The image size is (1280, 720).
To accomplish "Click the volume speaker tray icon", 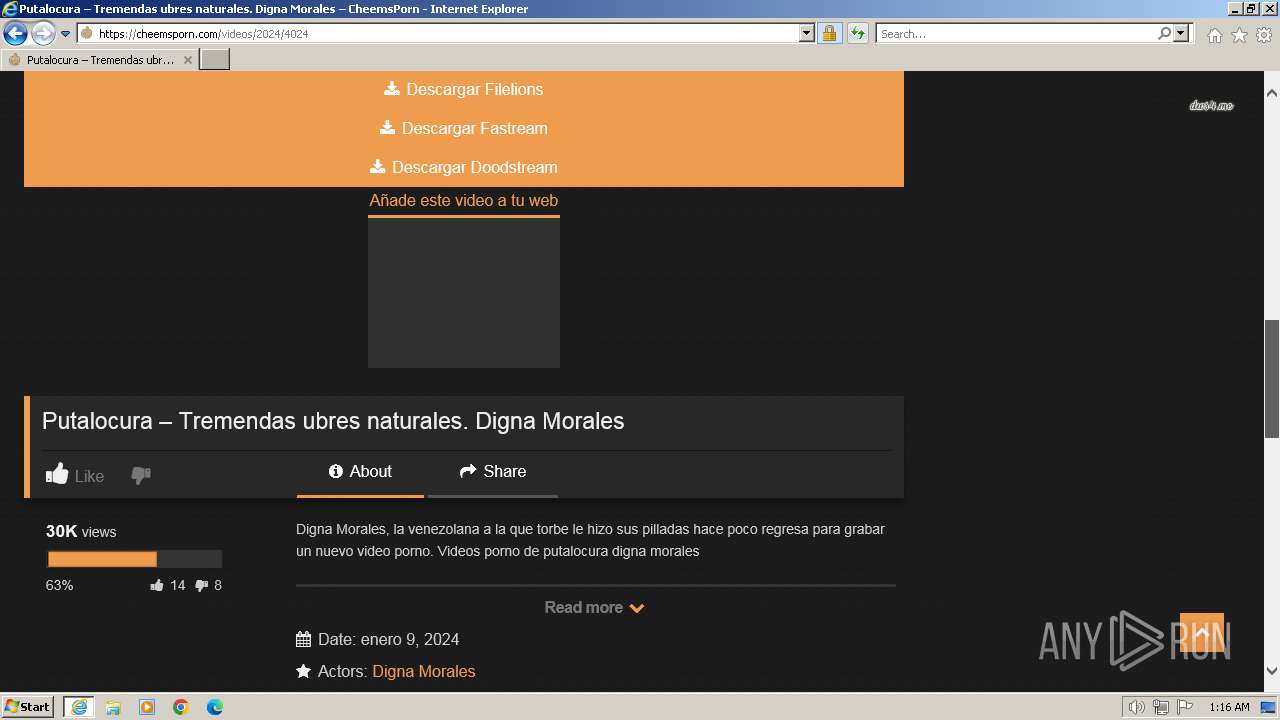I will (x=1137, y=707).
